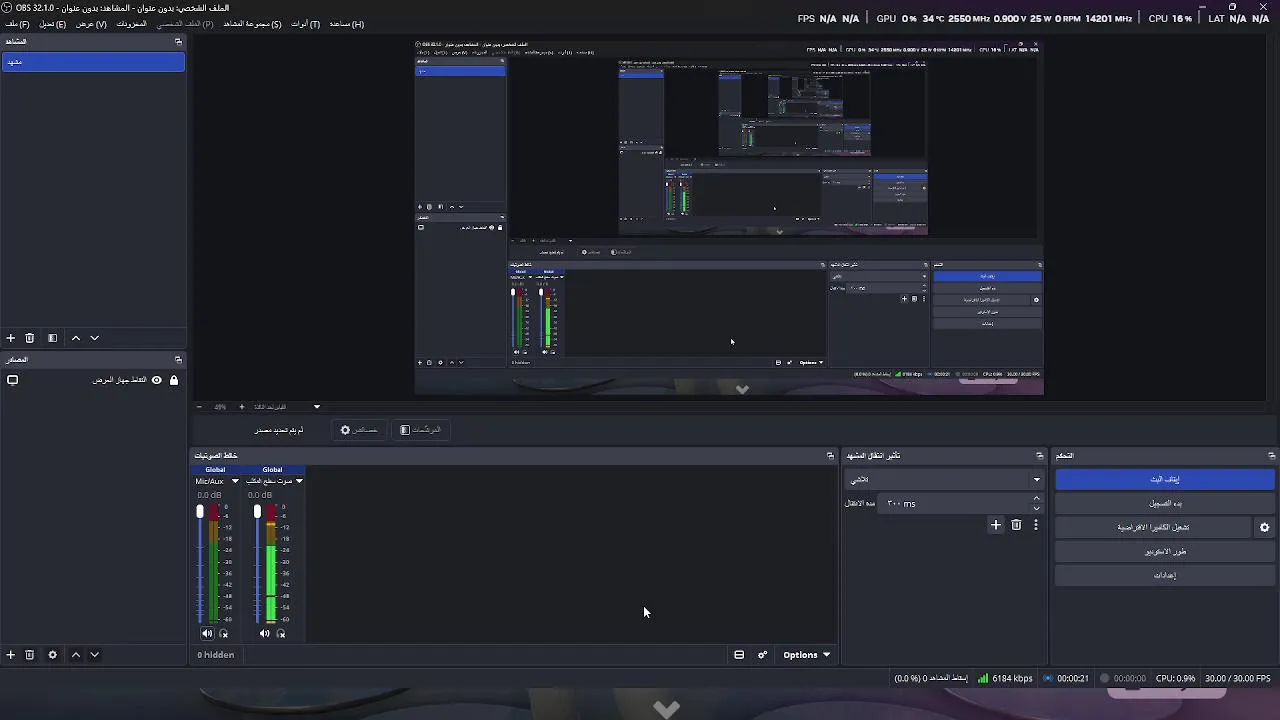
Task: Click the 30.00 / 30.00 FPS status entry
Action: pos(1238,678)
